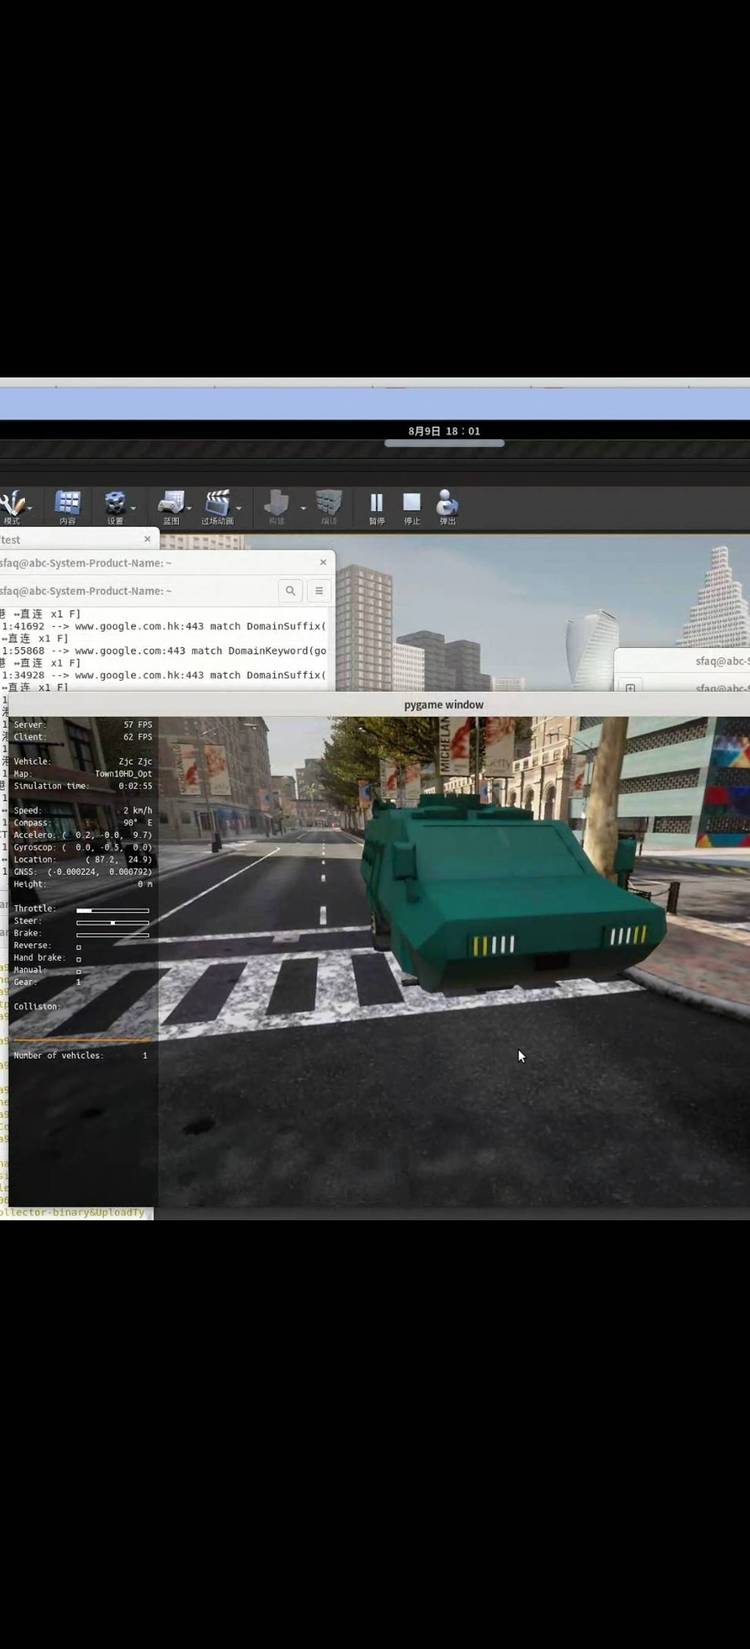Open the Content (内容) browser icon
Viewport: 750px width, 1649px height.
tap(67, 504)
